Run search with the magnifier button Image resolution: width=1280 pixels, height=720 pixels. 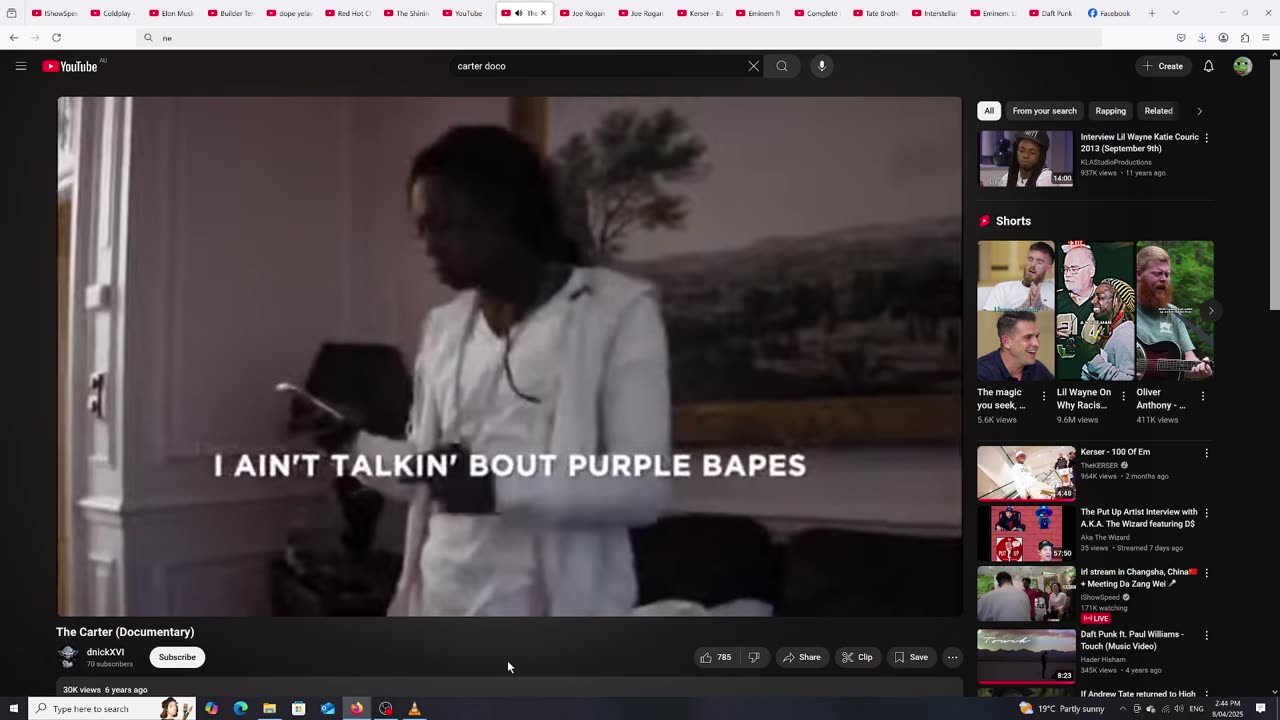(x=782, y=66)
